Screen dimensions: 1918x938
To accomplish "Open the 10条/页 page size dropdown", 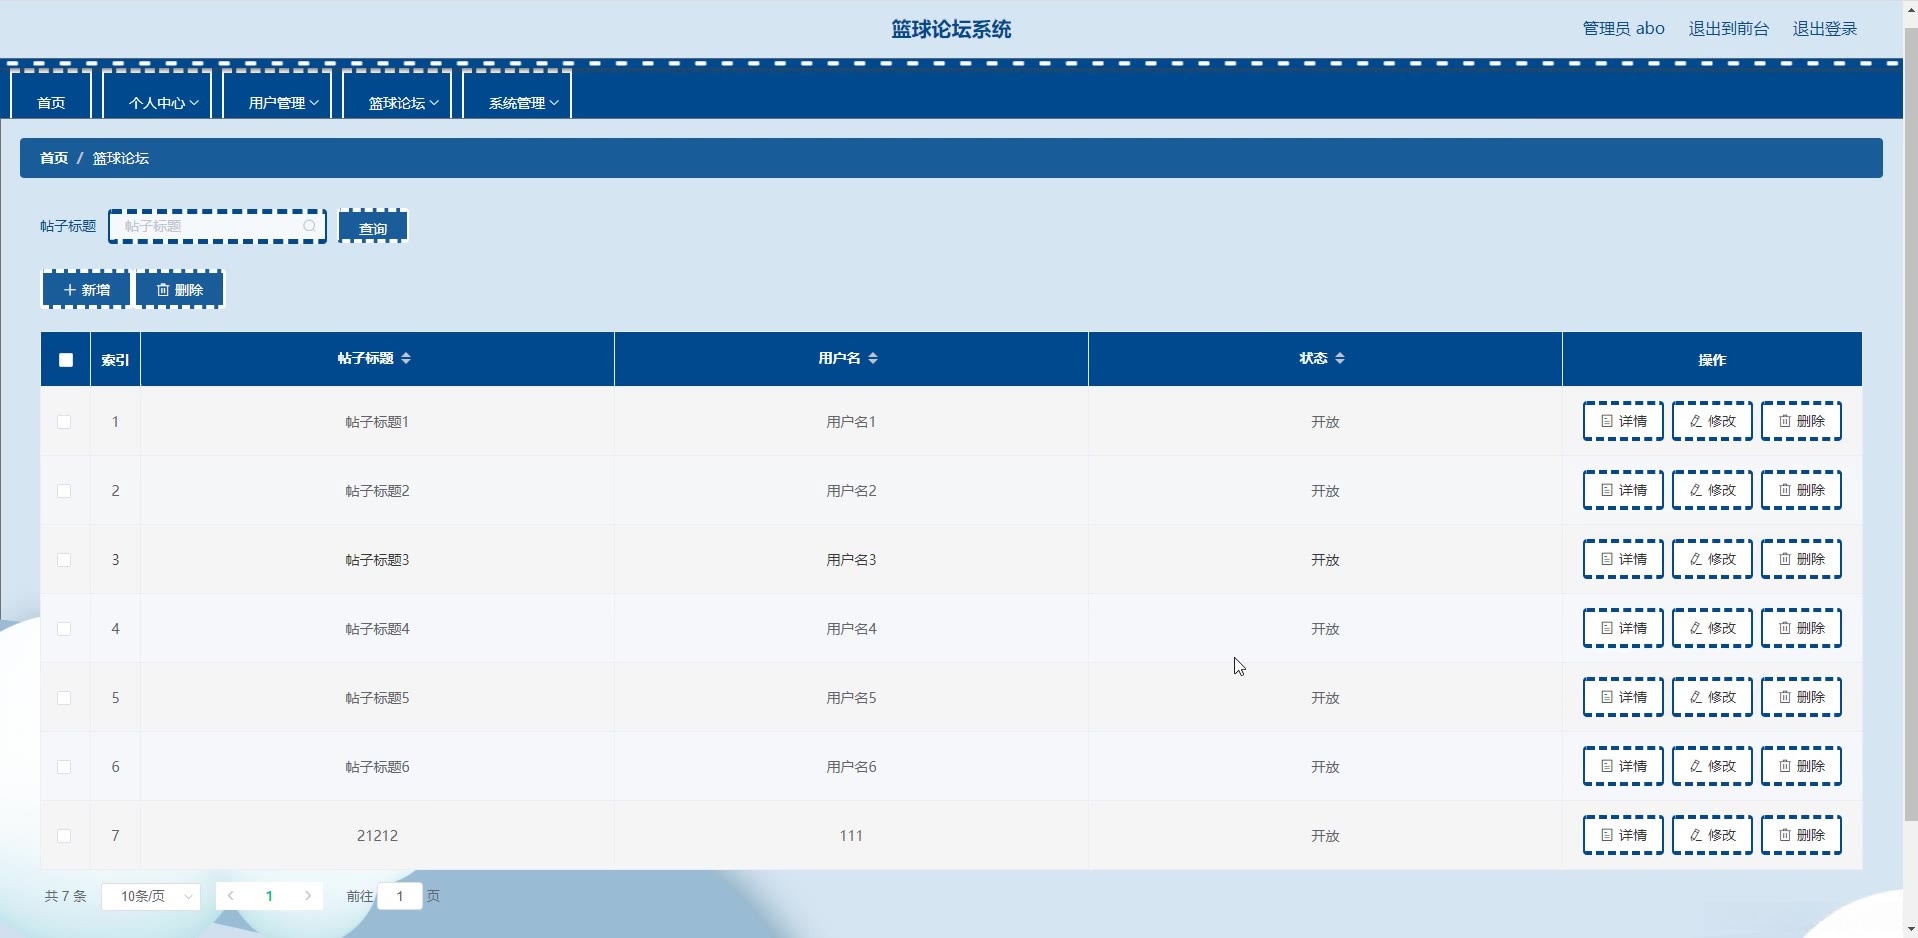I will coord(151,896).
